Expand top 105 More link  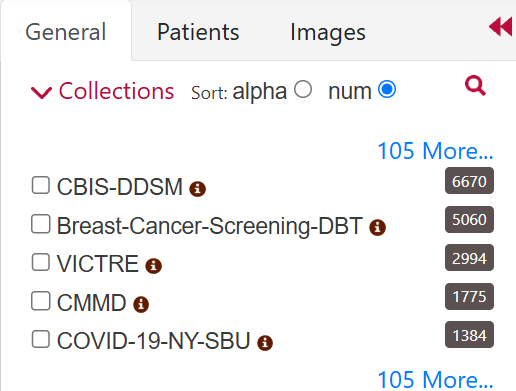[435, 151]
